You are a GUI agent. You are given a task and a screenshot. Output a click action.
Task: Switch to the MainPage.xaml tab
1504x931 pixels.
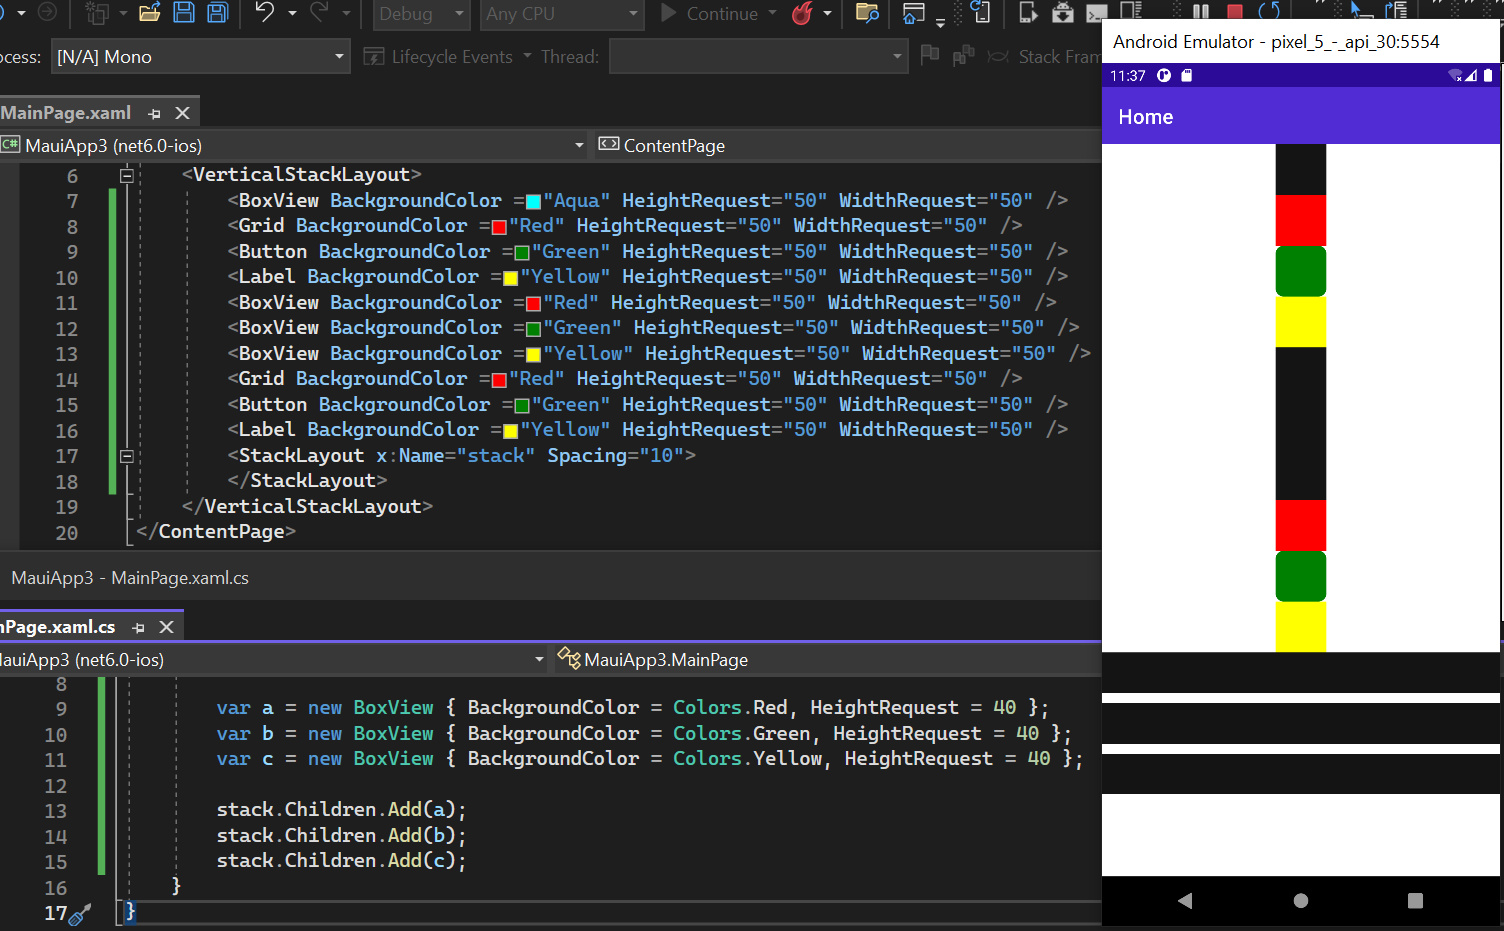(66, 111)
